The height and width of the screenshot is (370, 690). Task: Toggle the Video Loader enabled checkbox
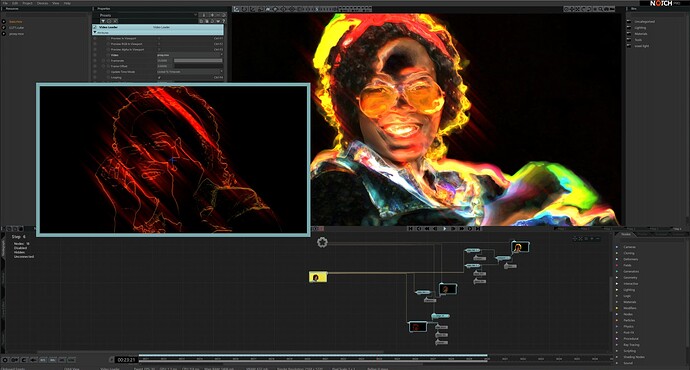point(95,27)
